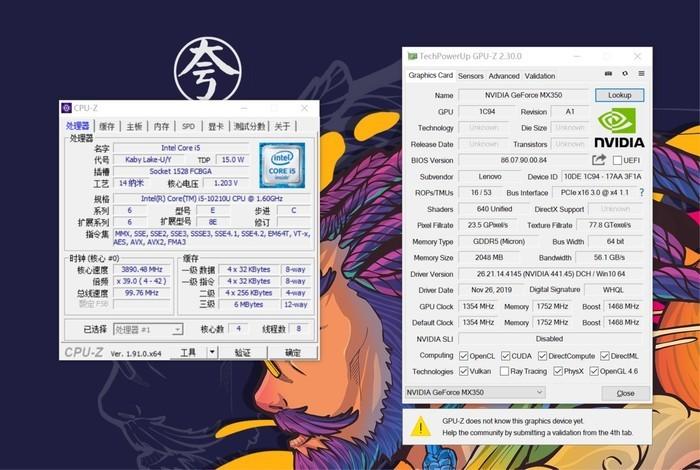700x470 pixels.
Task: Click the Memory Type value GDDR5 (Micron)
Action: (x=499, y=241)
